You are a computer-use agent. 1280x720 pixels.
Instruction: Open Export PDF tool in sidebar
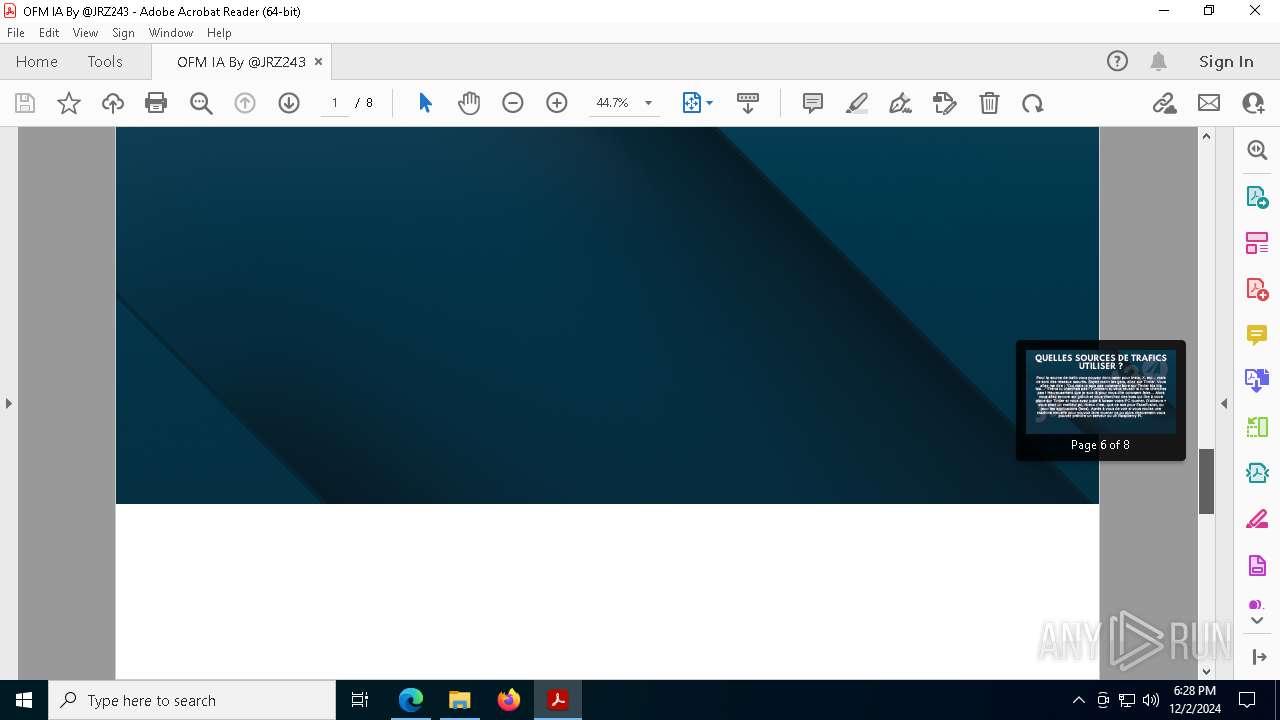click(x=1257, y=196)
